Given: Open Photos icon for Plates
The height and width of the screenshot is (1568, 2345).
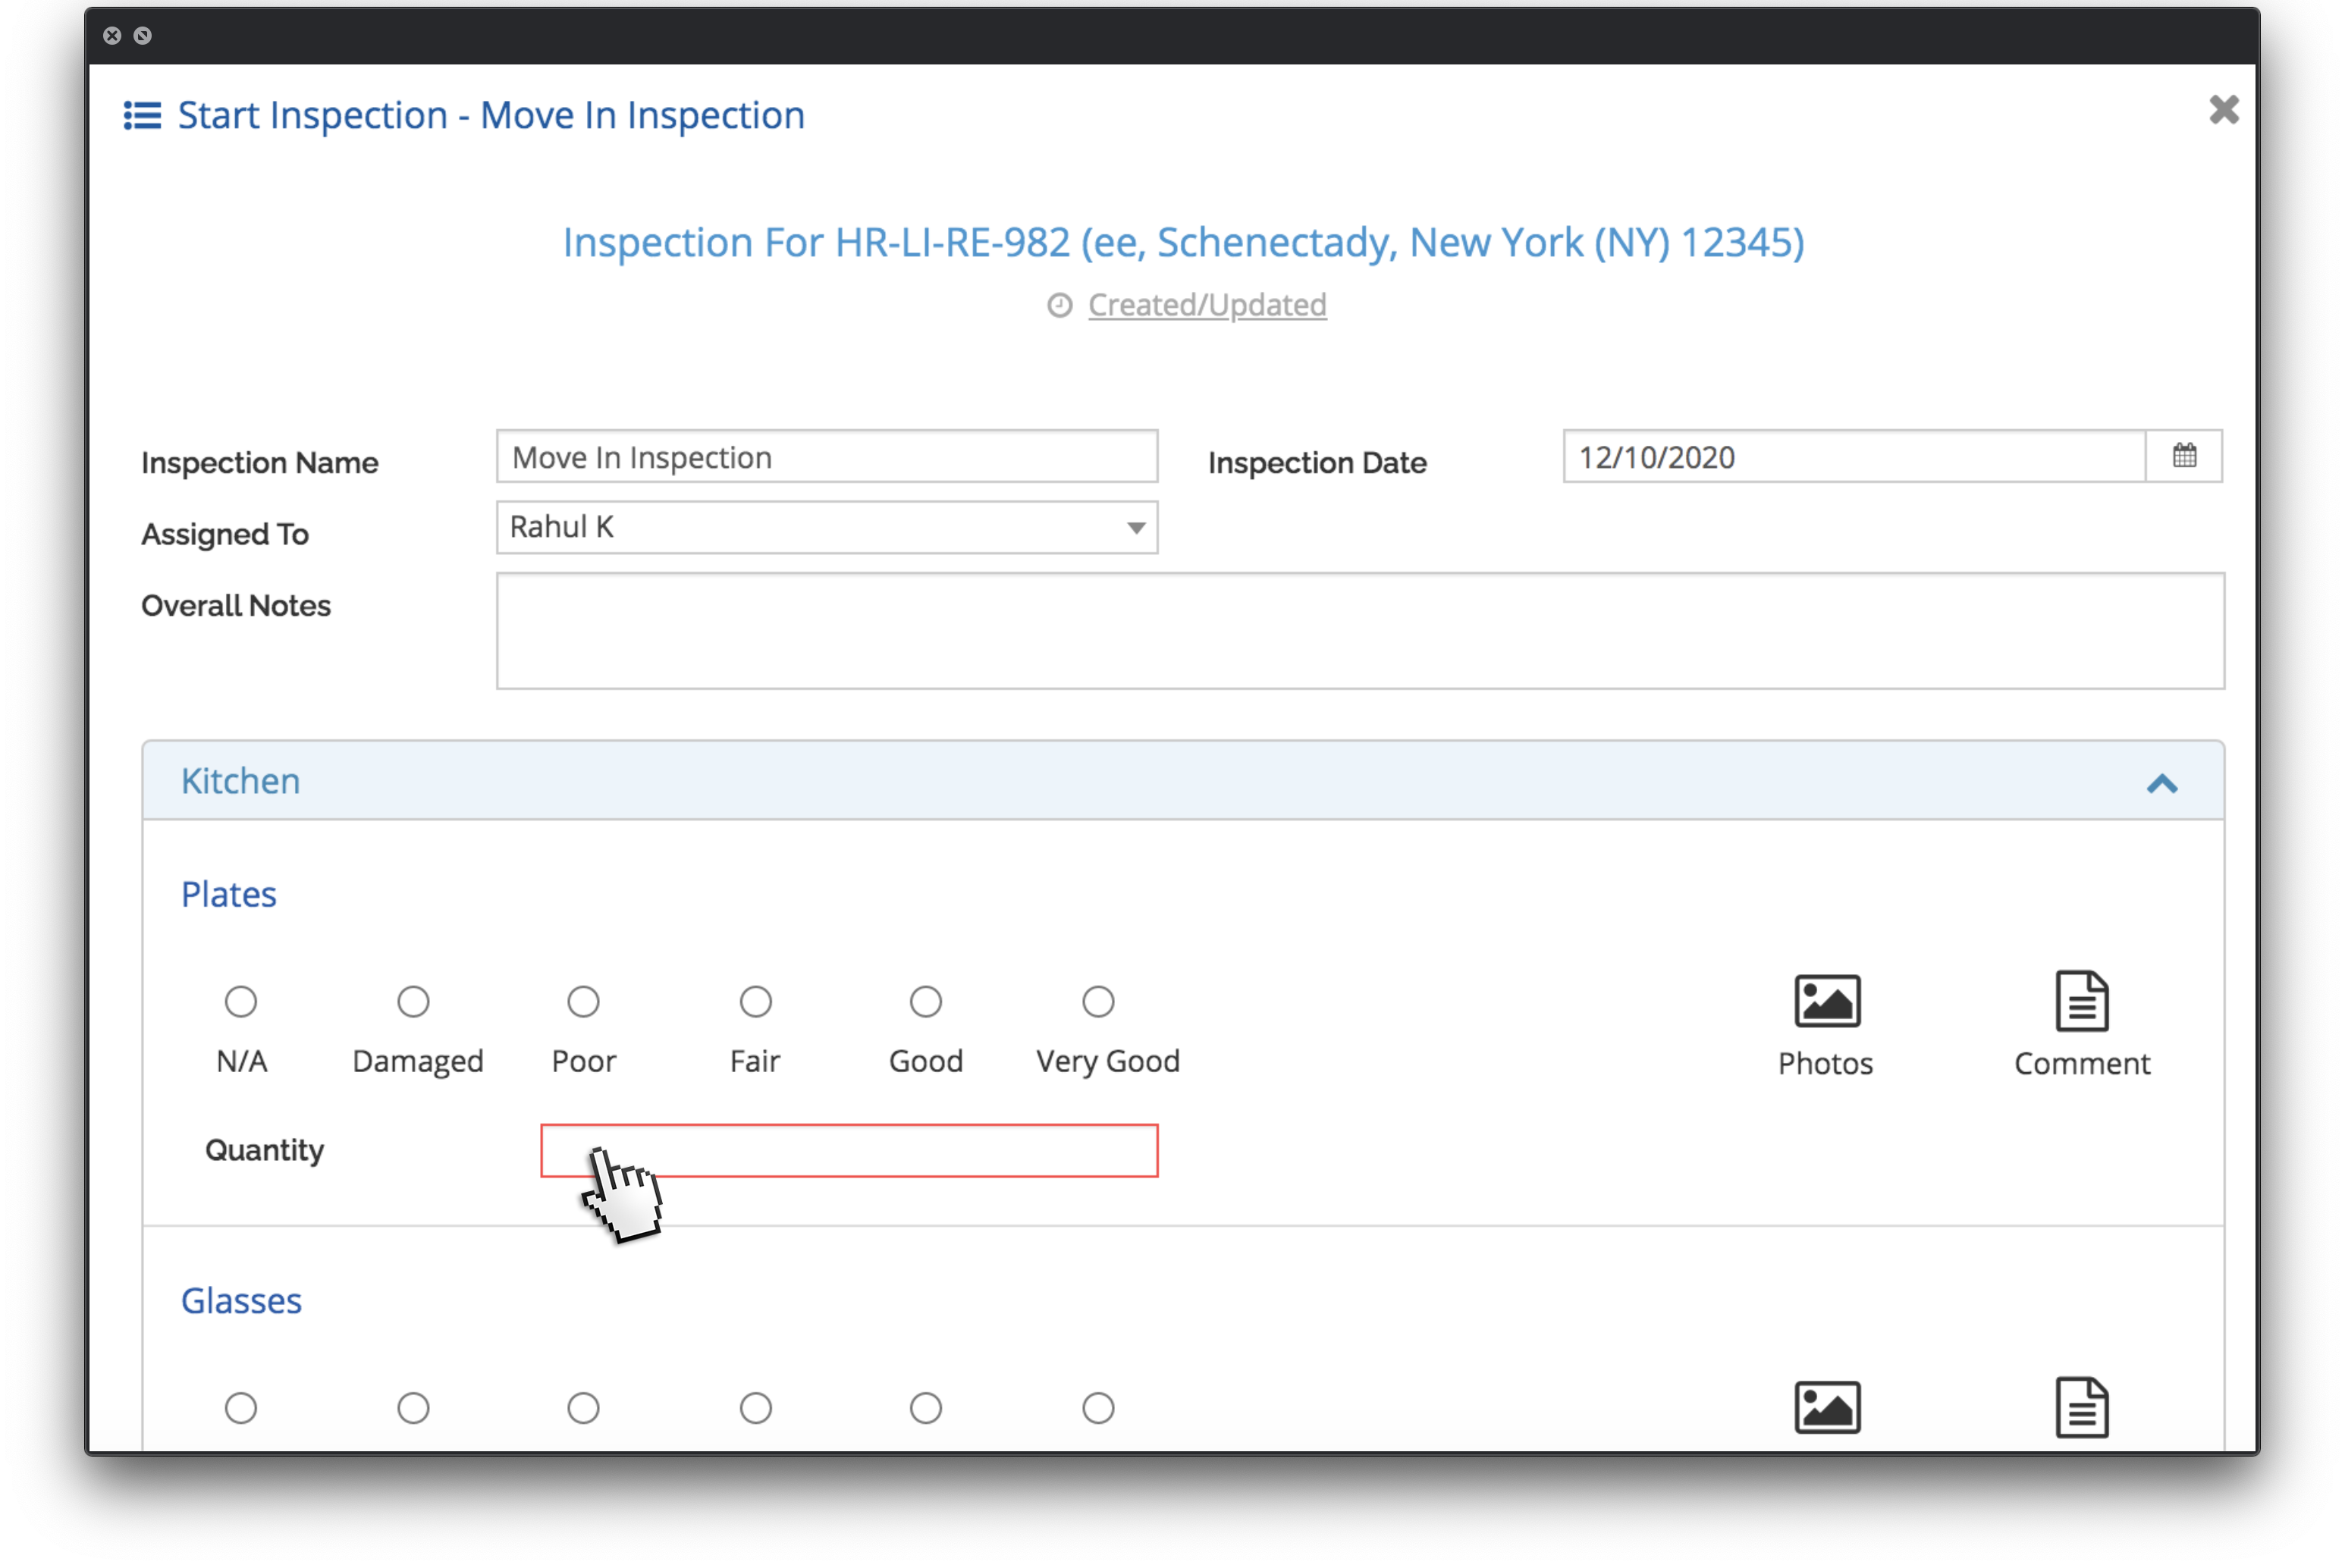Looking at the screenshot, I should pyautogui.click(x=1826, y=1001).
